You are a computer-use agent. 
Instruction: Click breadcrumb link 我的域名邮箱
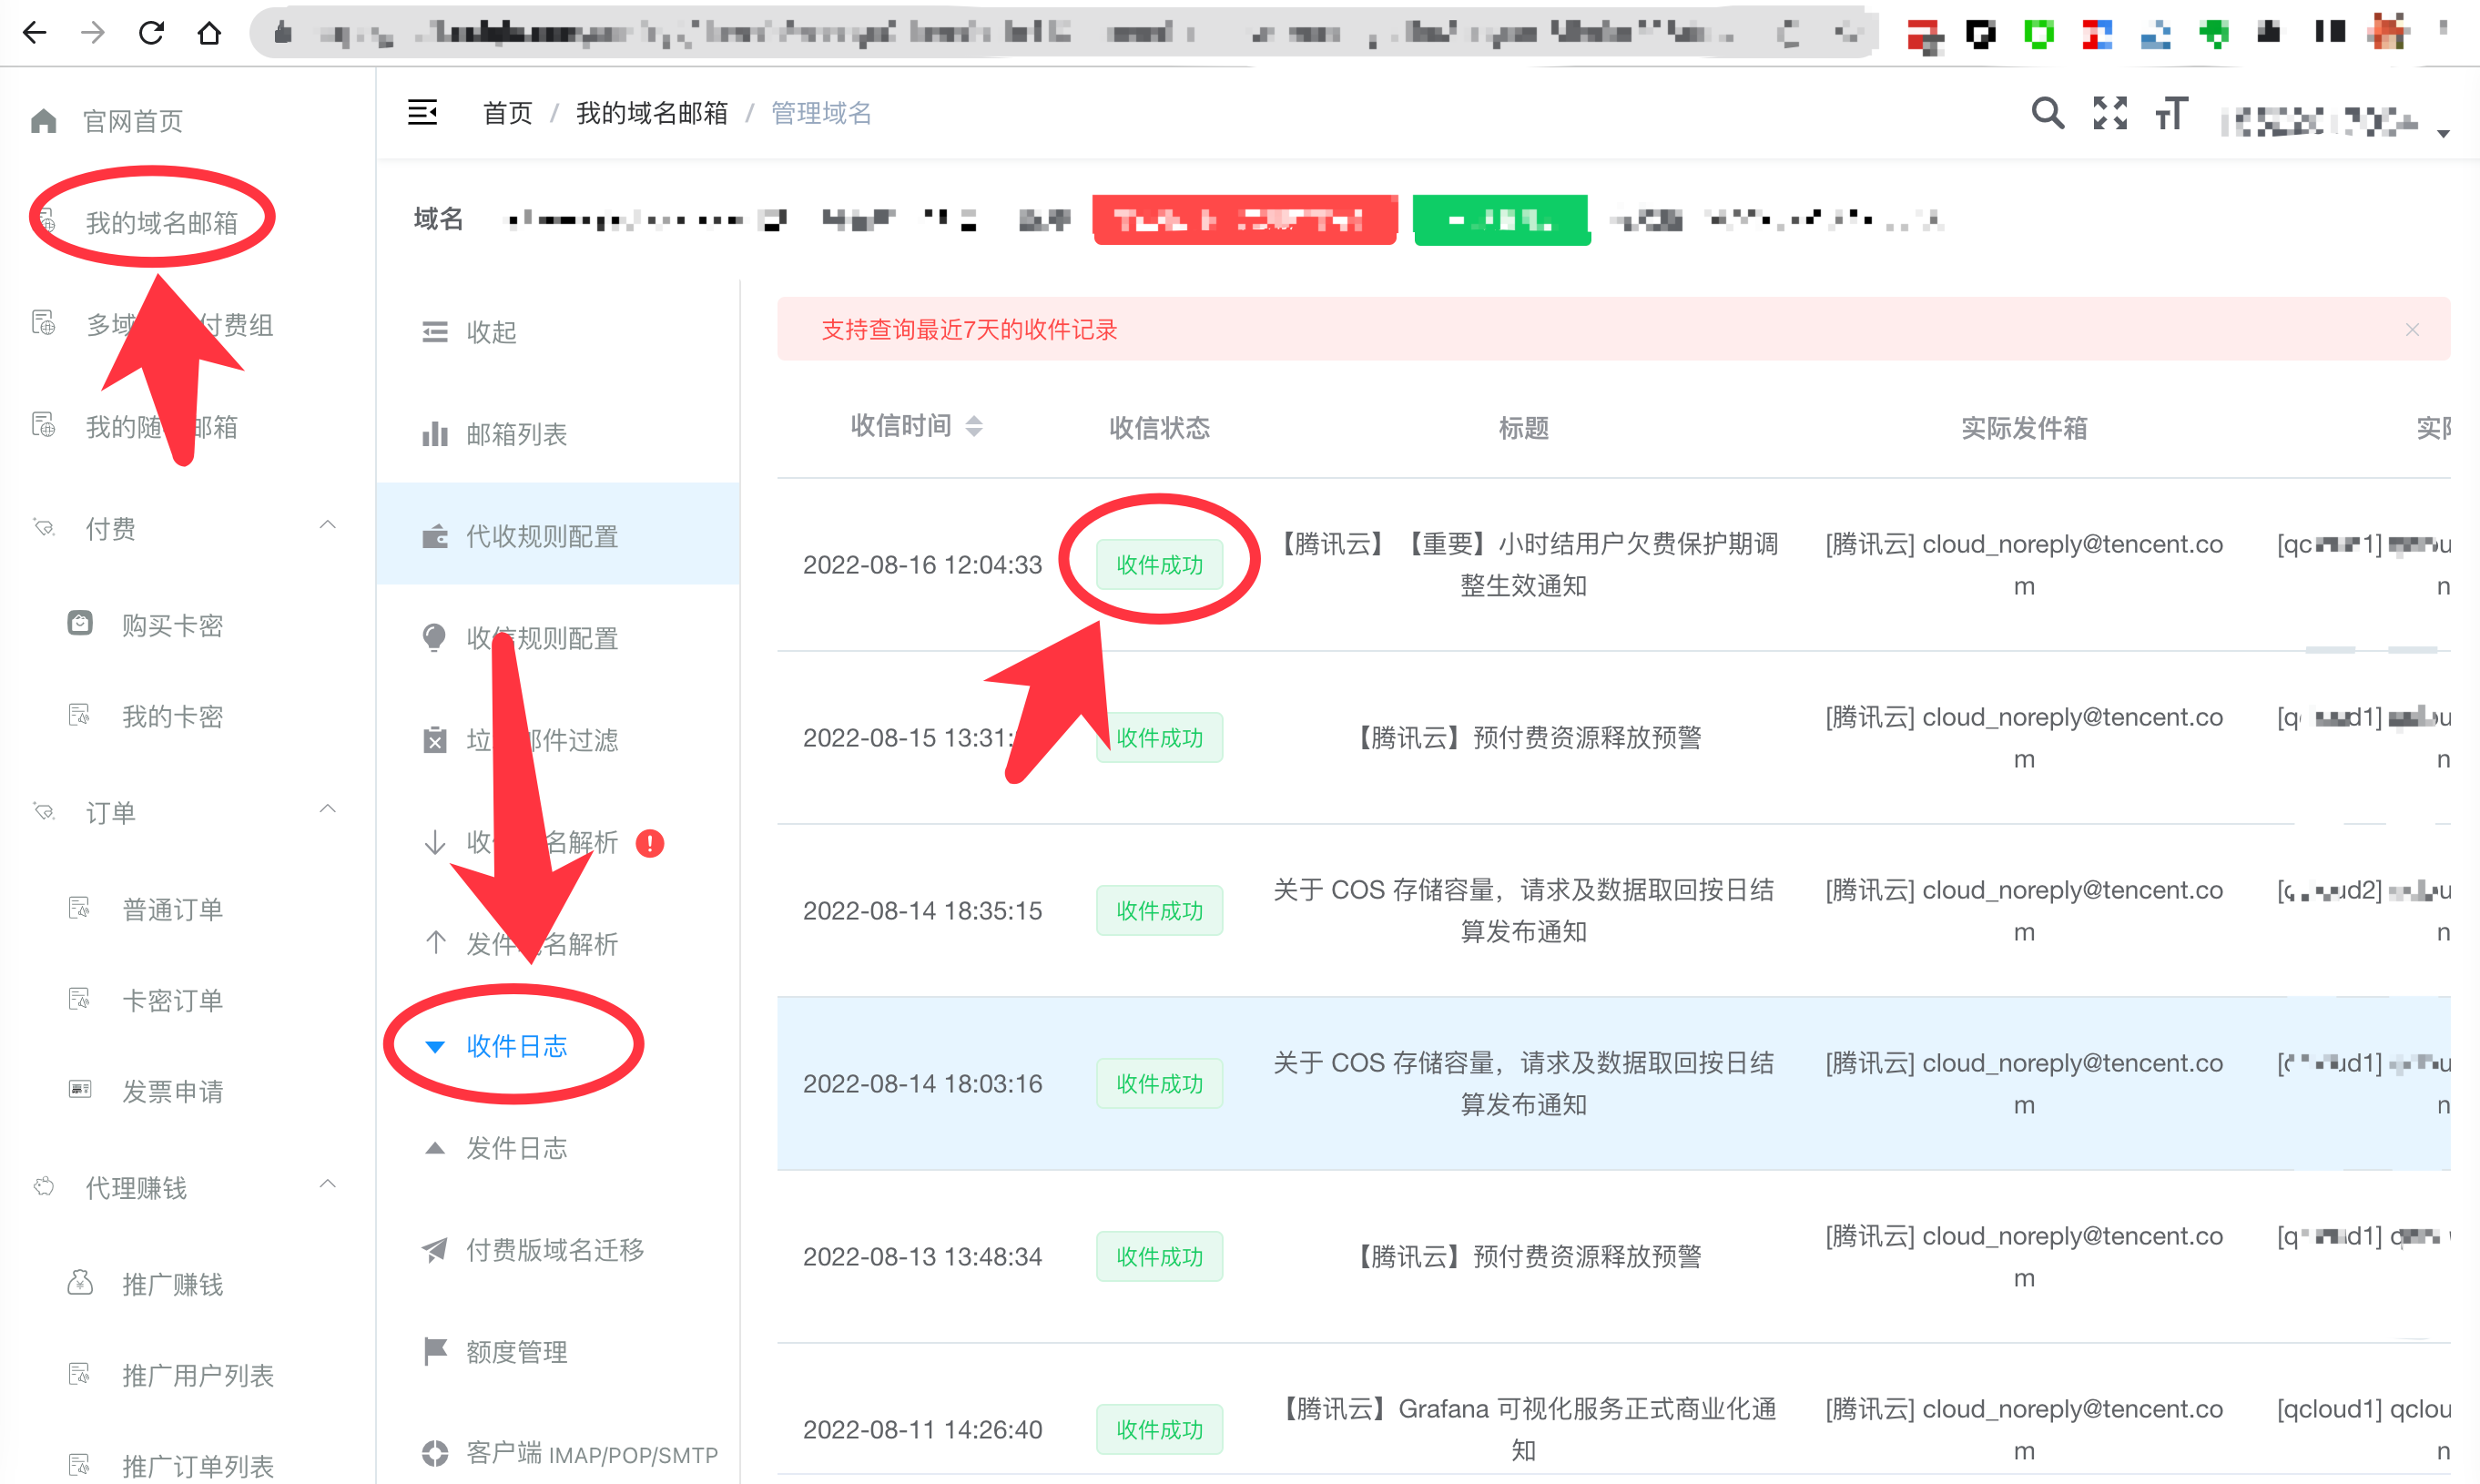[x=652, y=113]
